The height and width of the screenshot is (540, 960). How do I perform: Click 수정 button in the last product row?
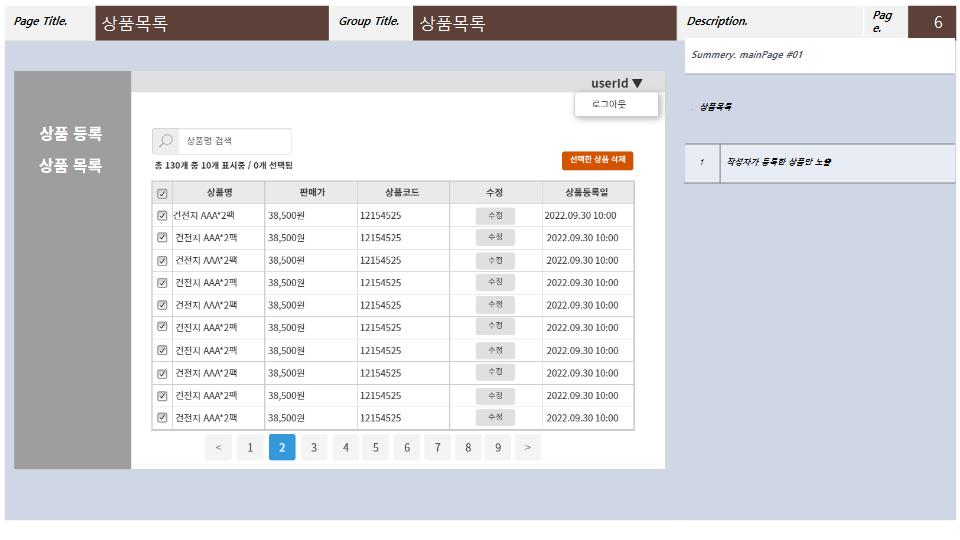pos(495,418)
